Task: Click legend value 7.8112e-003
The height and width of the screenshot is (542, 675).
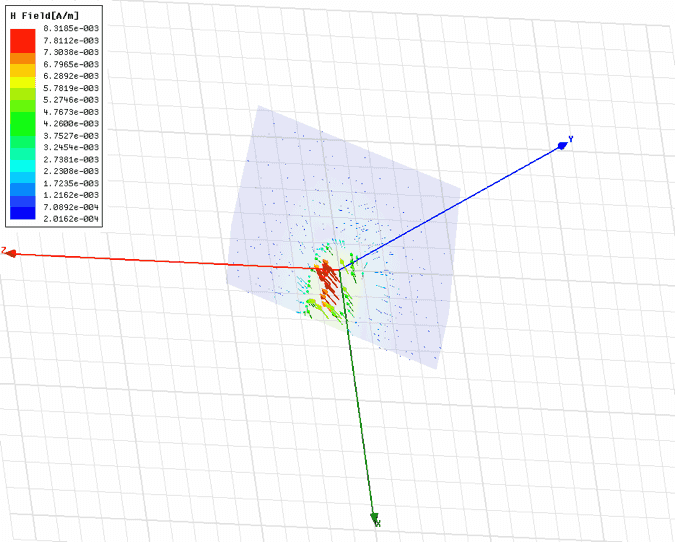Action: 71,40
